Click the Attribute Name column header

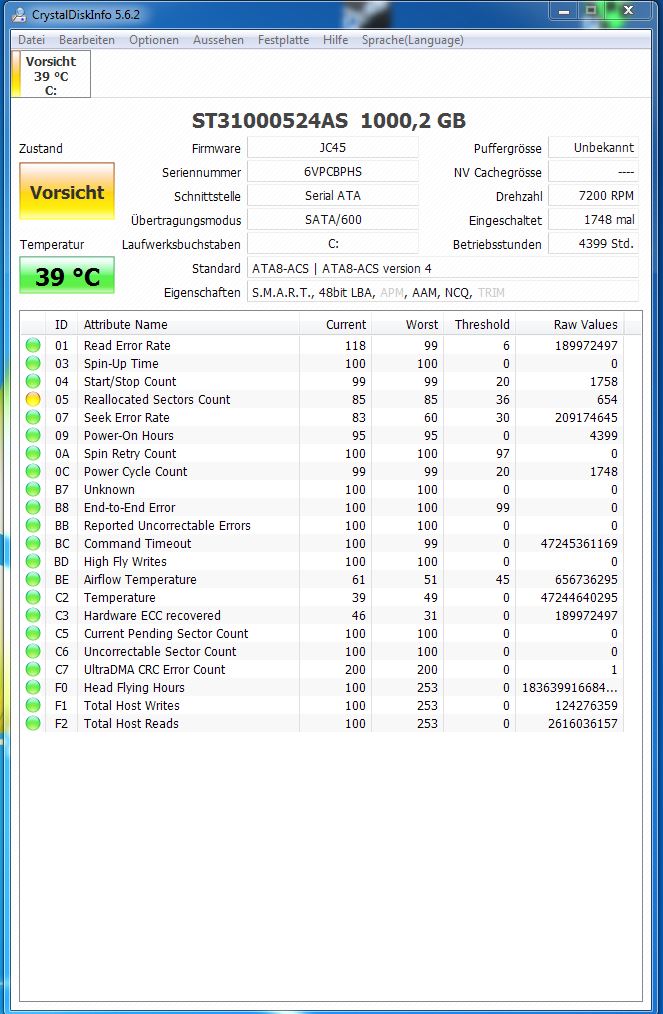click(188, 325)
